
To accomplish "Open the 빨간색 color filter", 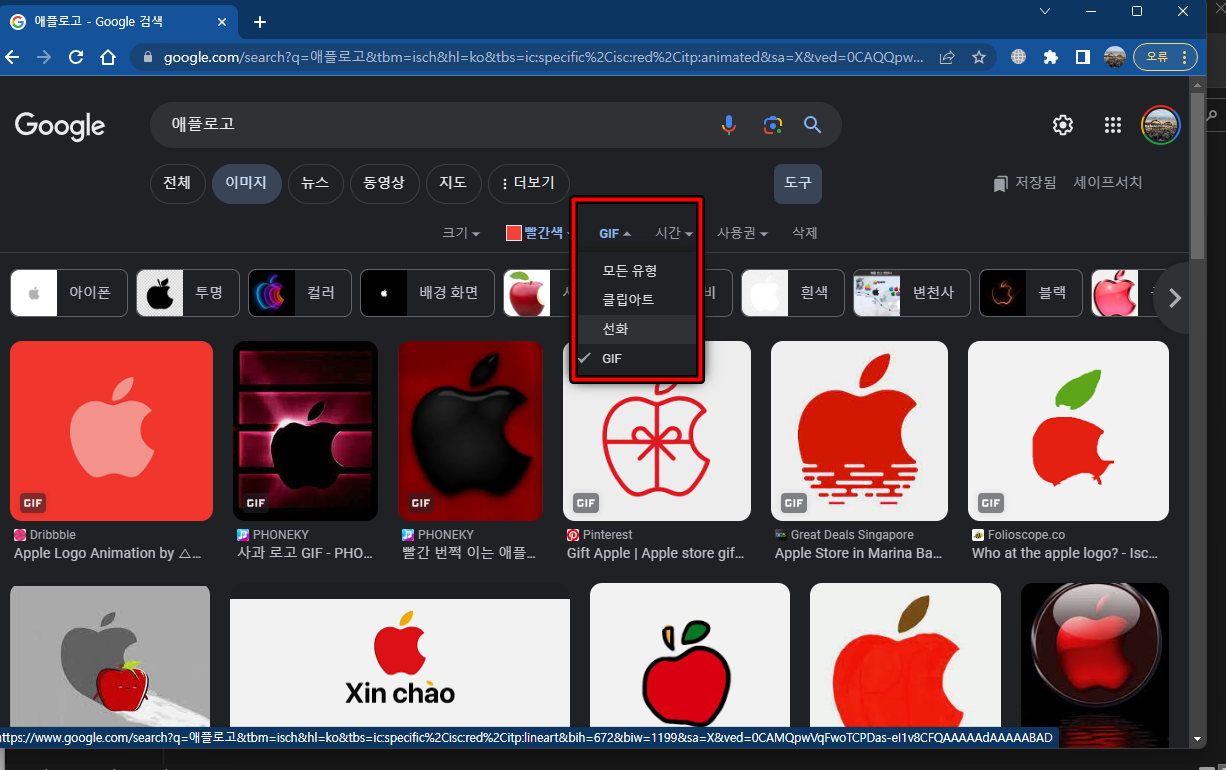I will 536,233.
